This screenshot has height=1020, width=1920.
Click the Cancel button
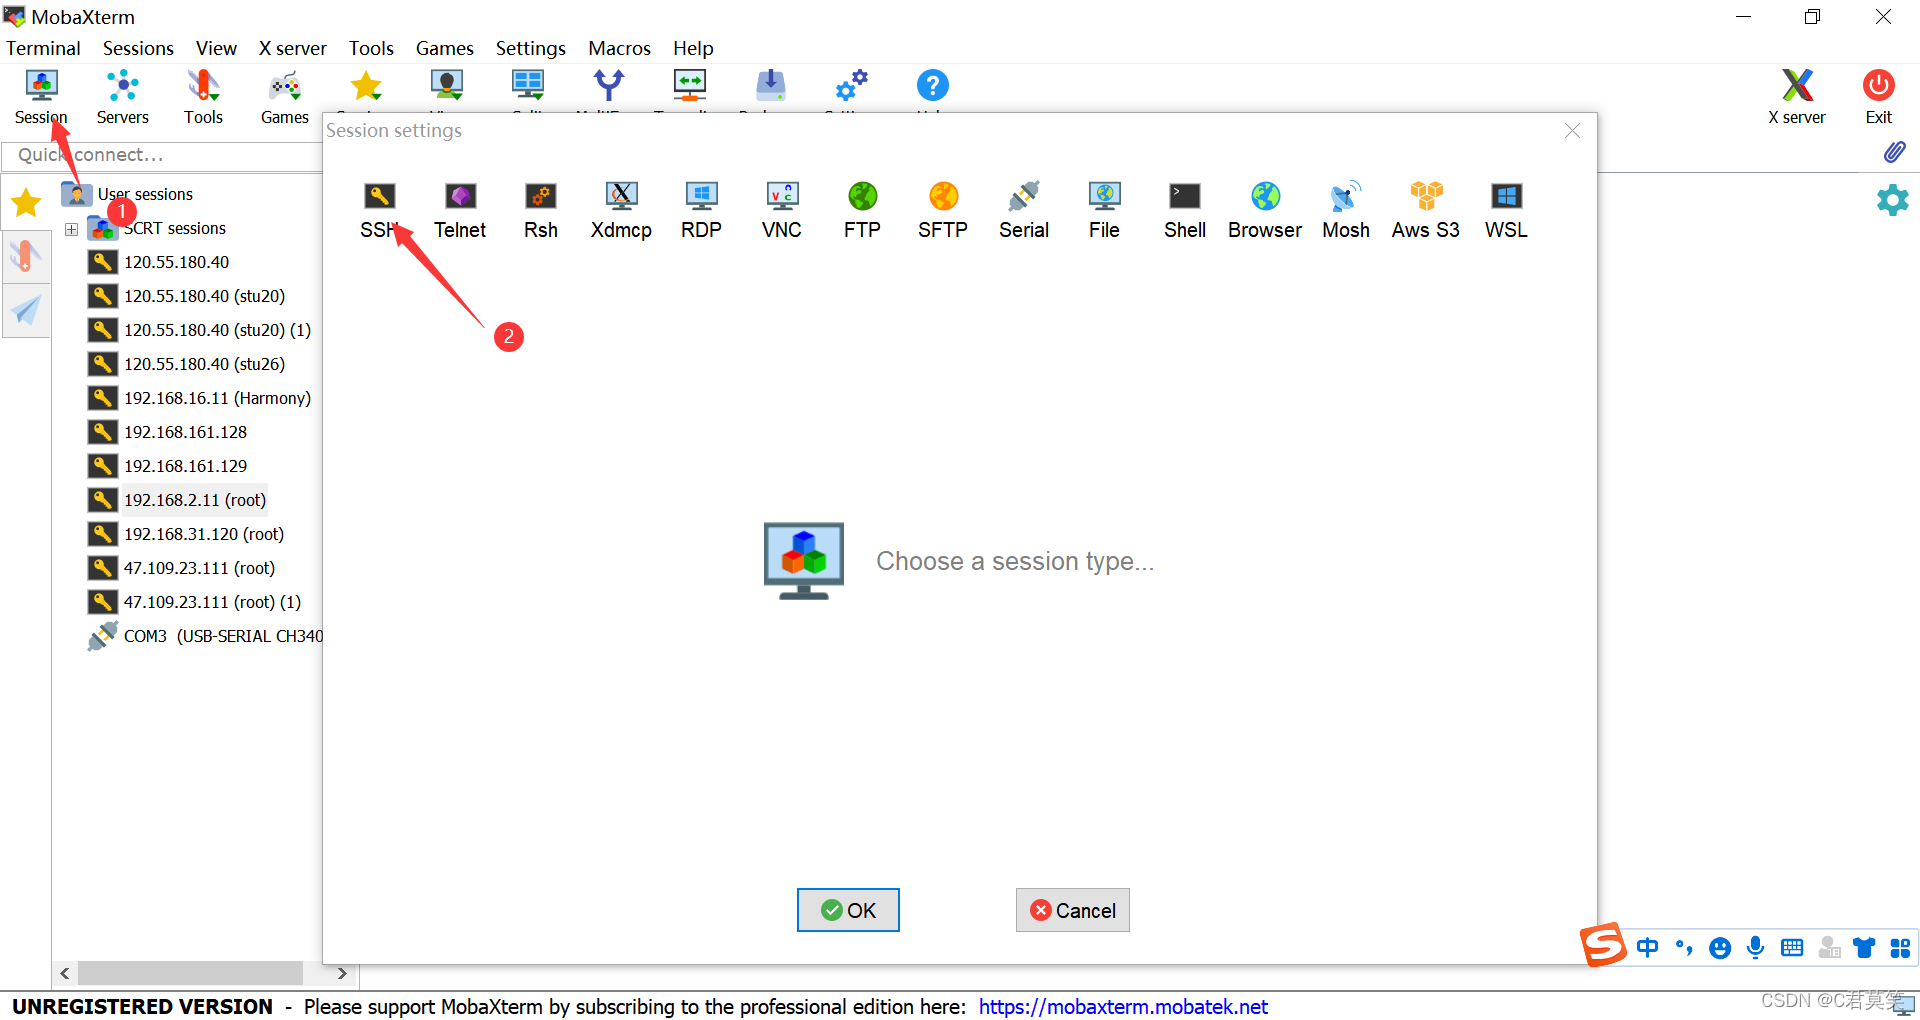click(x=1073, y=910)
